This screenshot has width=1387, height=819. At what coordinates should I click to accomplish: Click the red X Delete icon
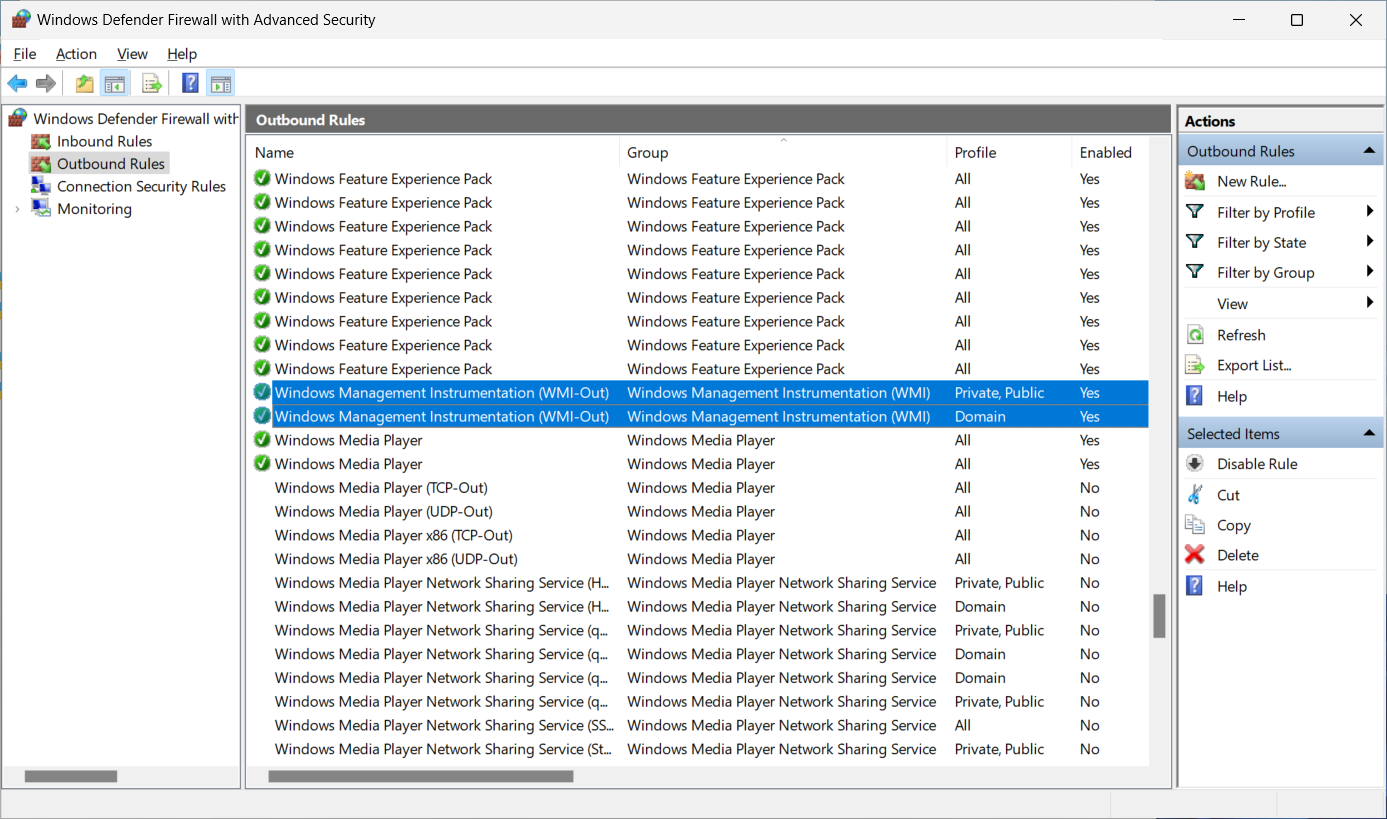tap(1195, 555)
